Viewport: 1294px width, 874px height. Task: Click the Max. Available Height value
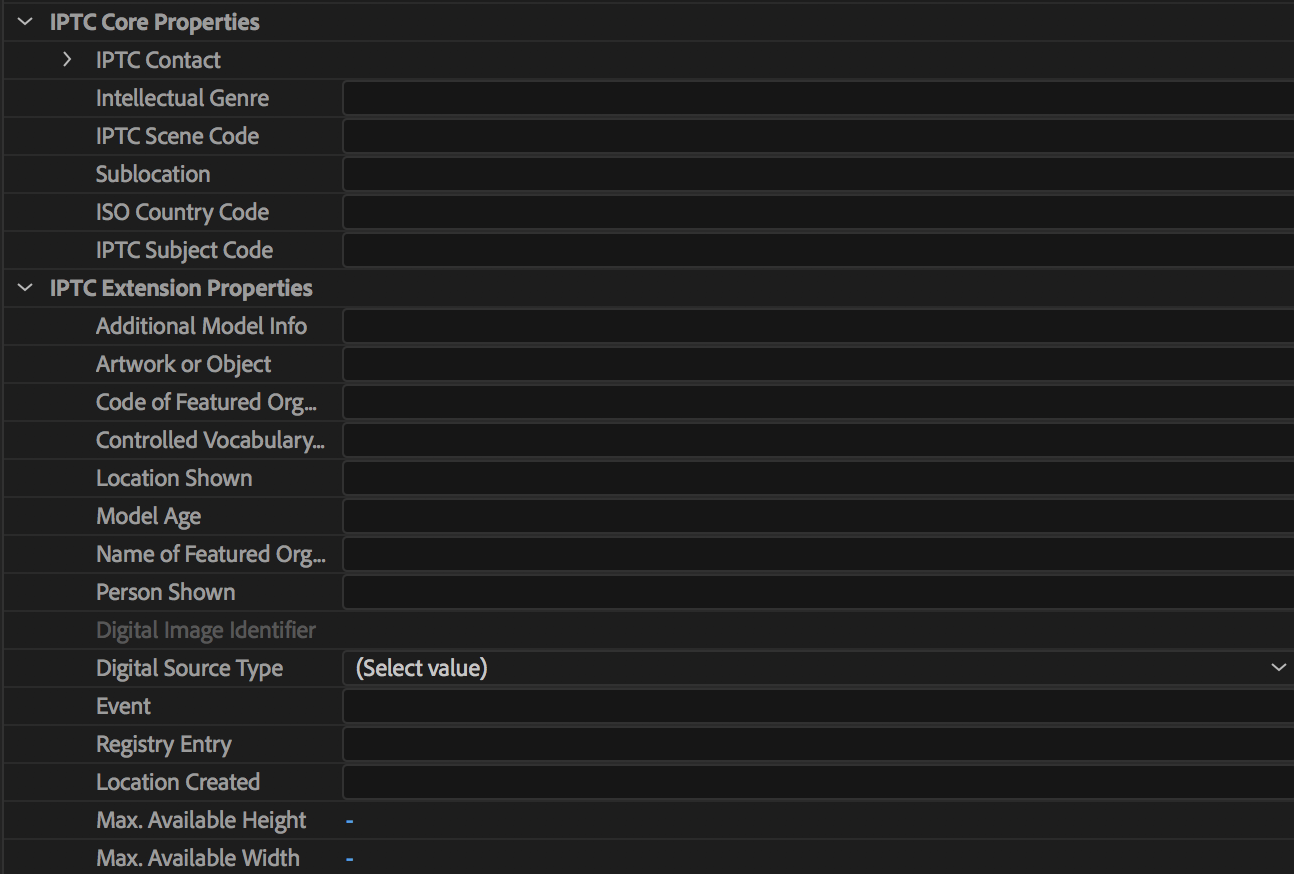349,819
